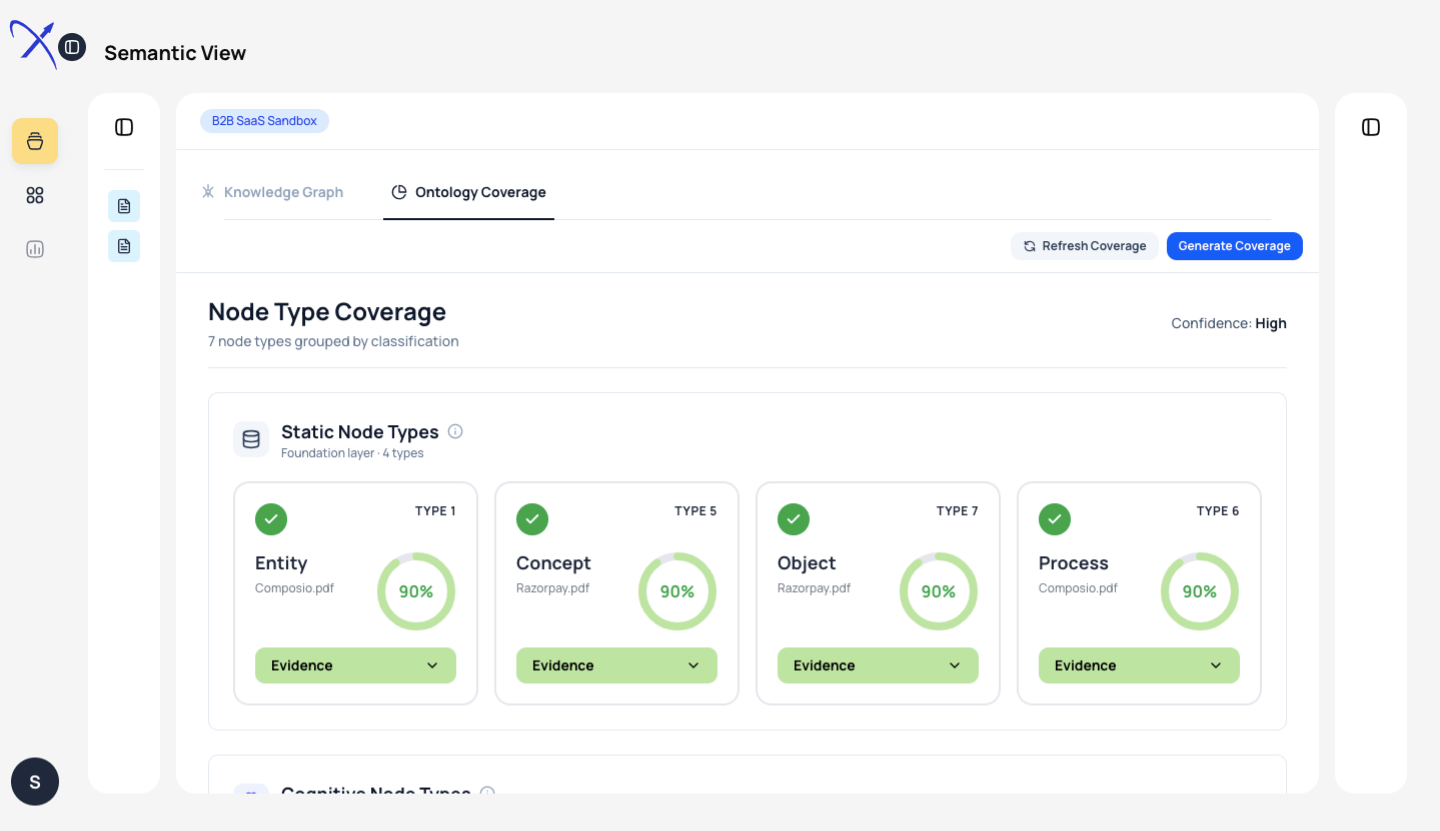1440x831 pixels.
Task: Expand Evidence for the Concept card
Action: (x=616, y=665)
